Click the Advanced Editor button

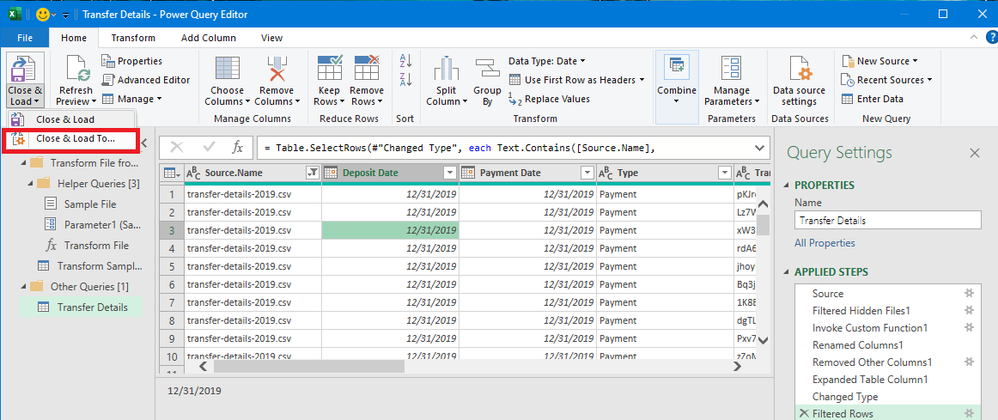tap(145, 80)
